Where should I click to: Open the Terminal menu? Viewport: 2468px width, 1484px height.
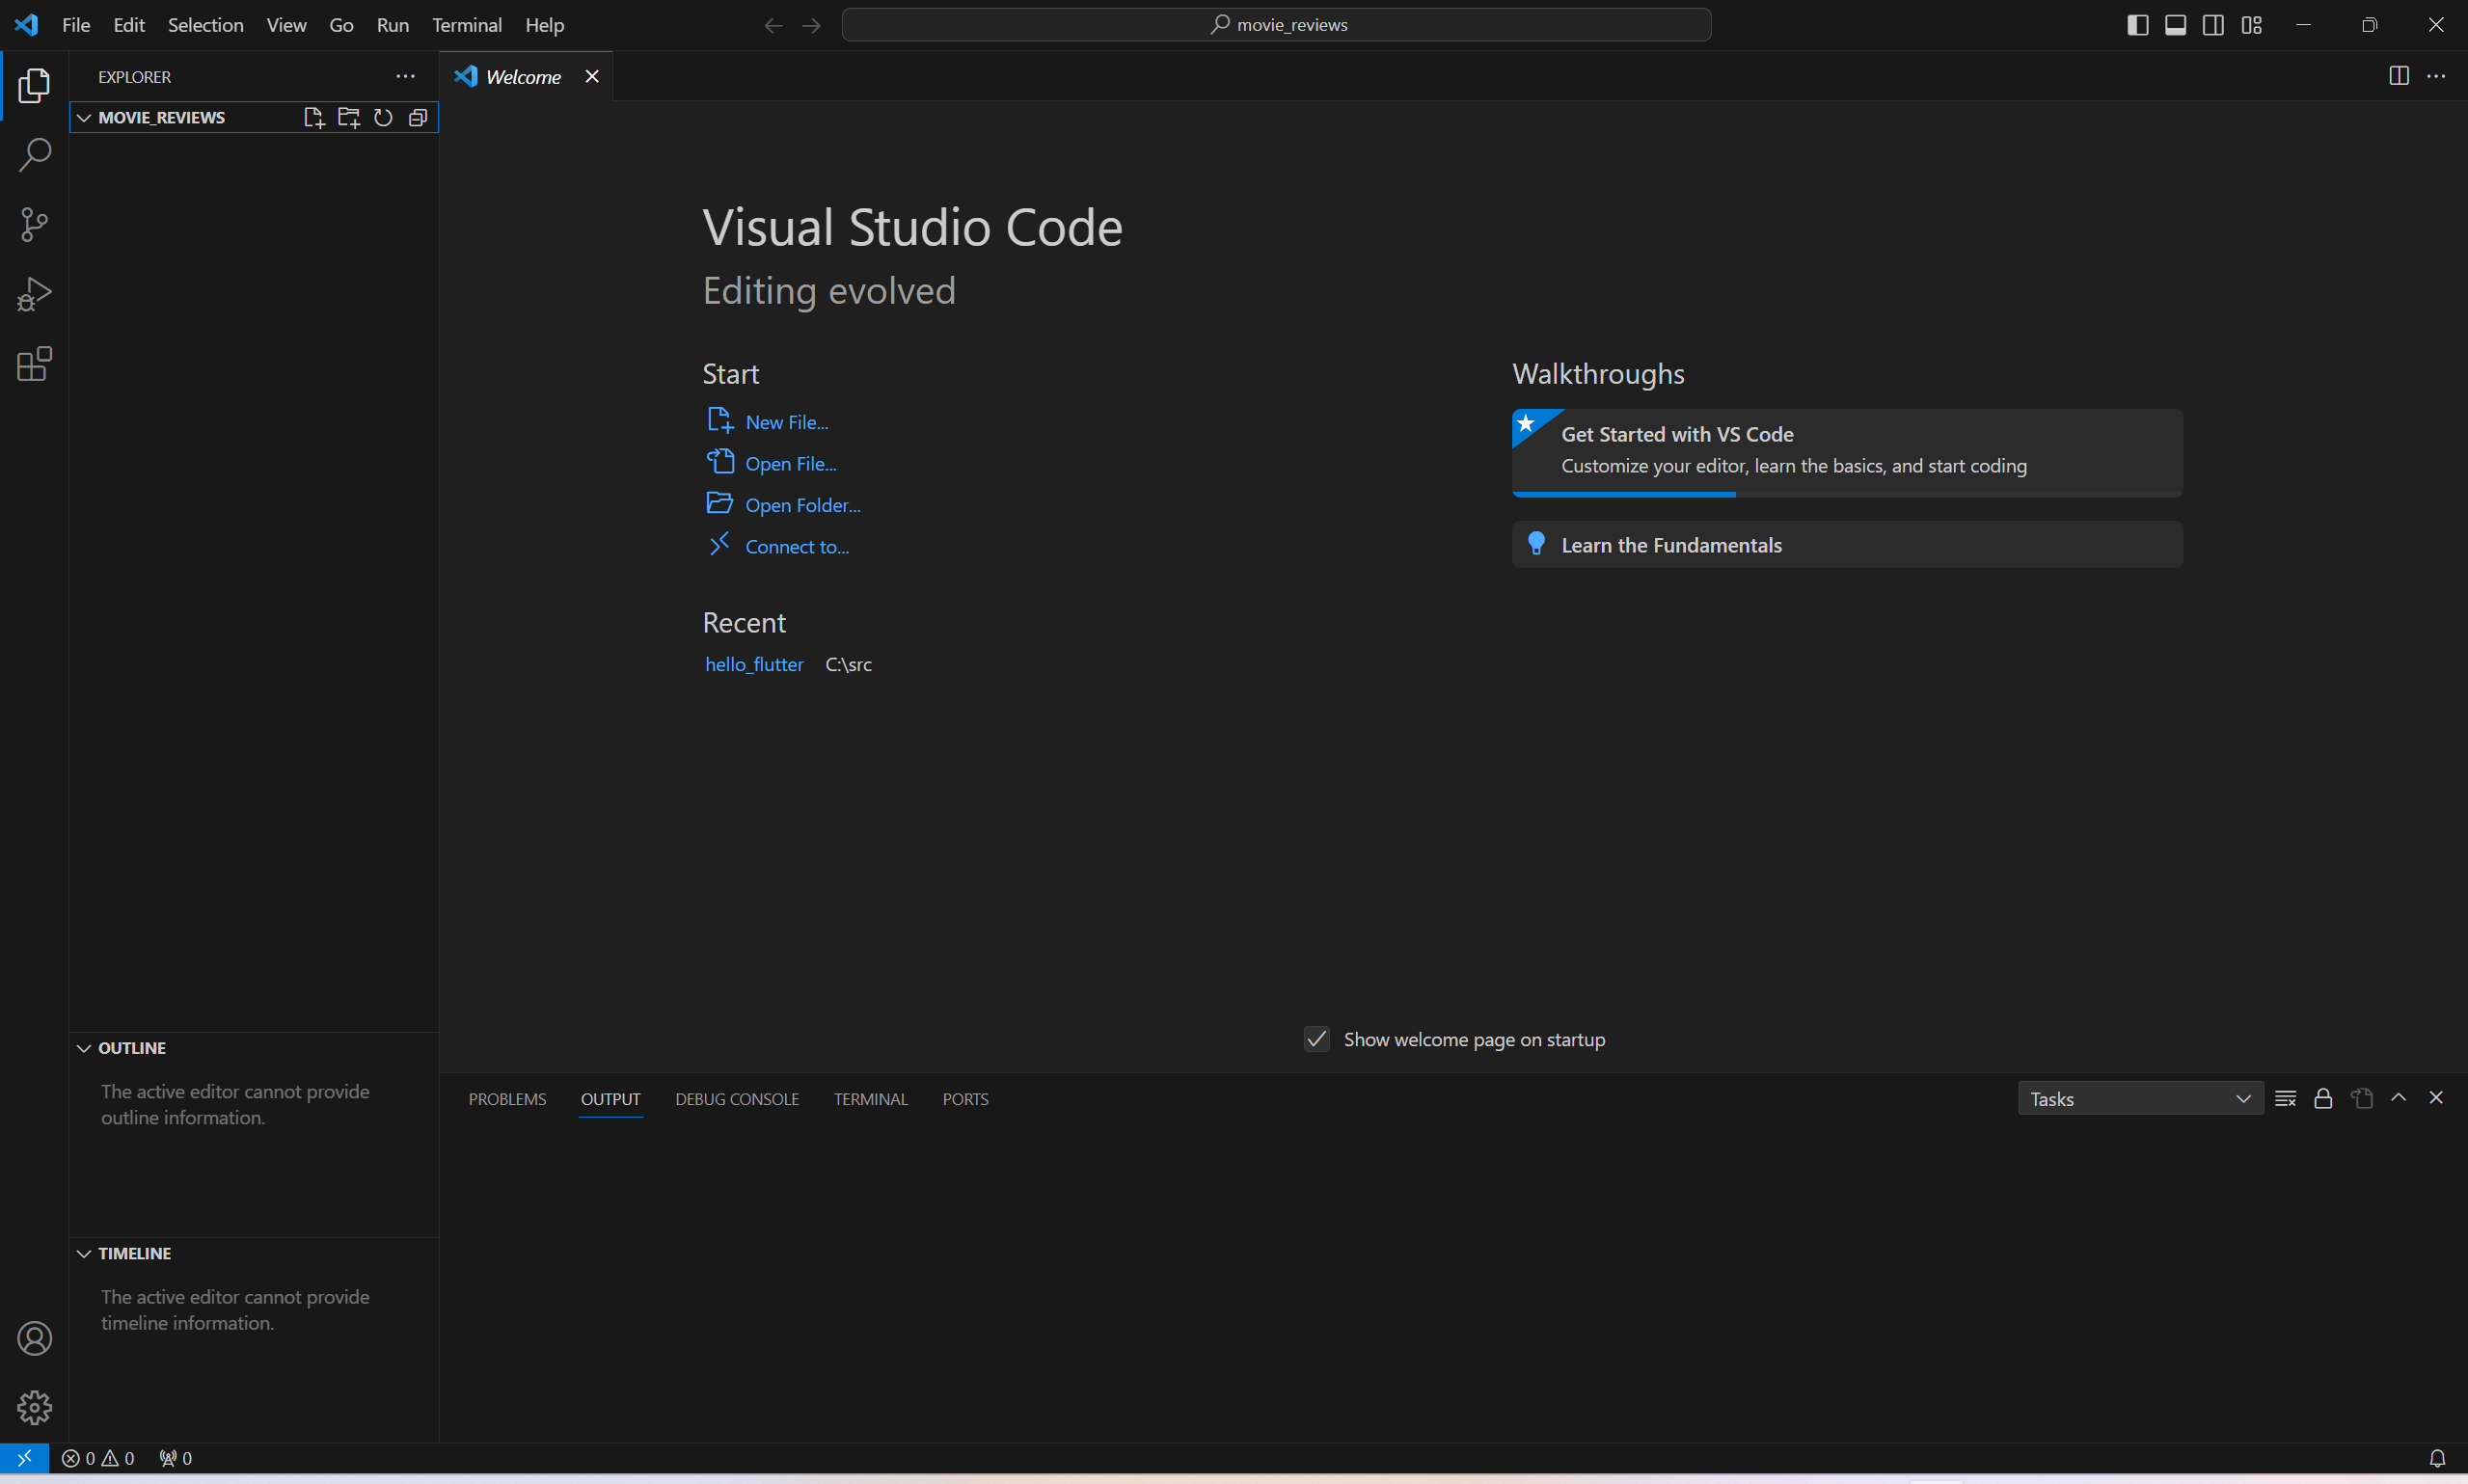coord(466,25)
